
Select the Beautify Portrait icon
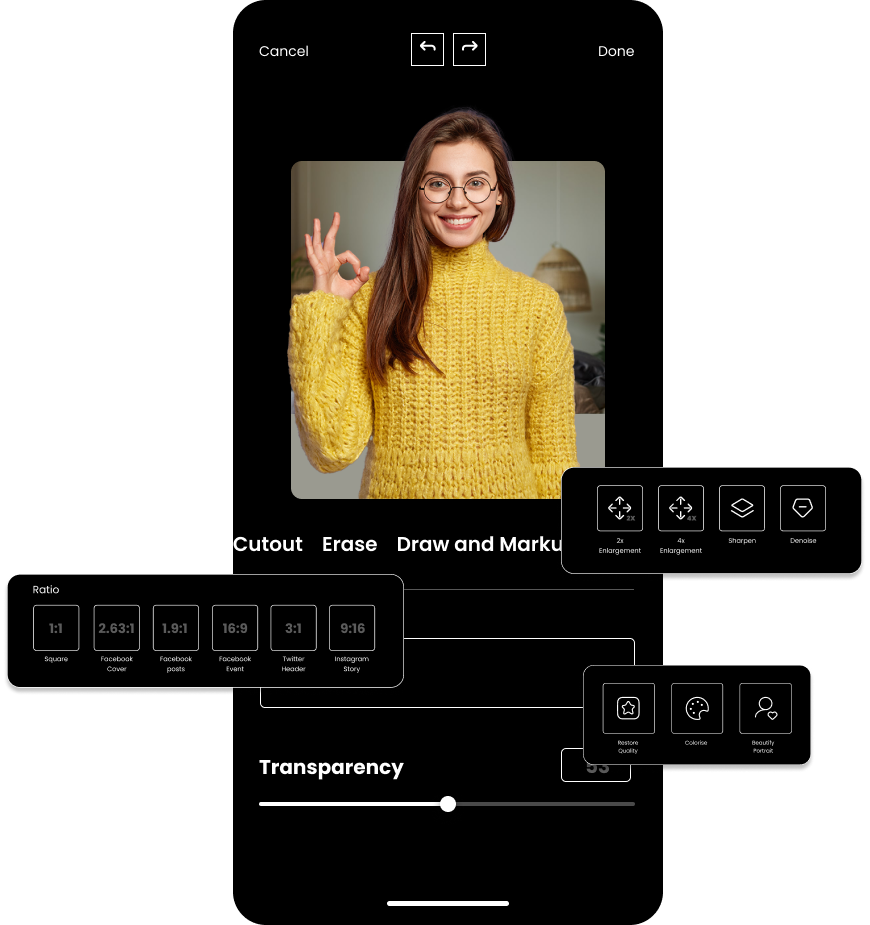(765, 709)
